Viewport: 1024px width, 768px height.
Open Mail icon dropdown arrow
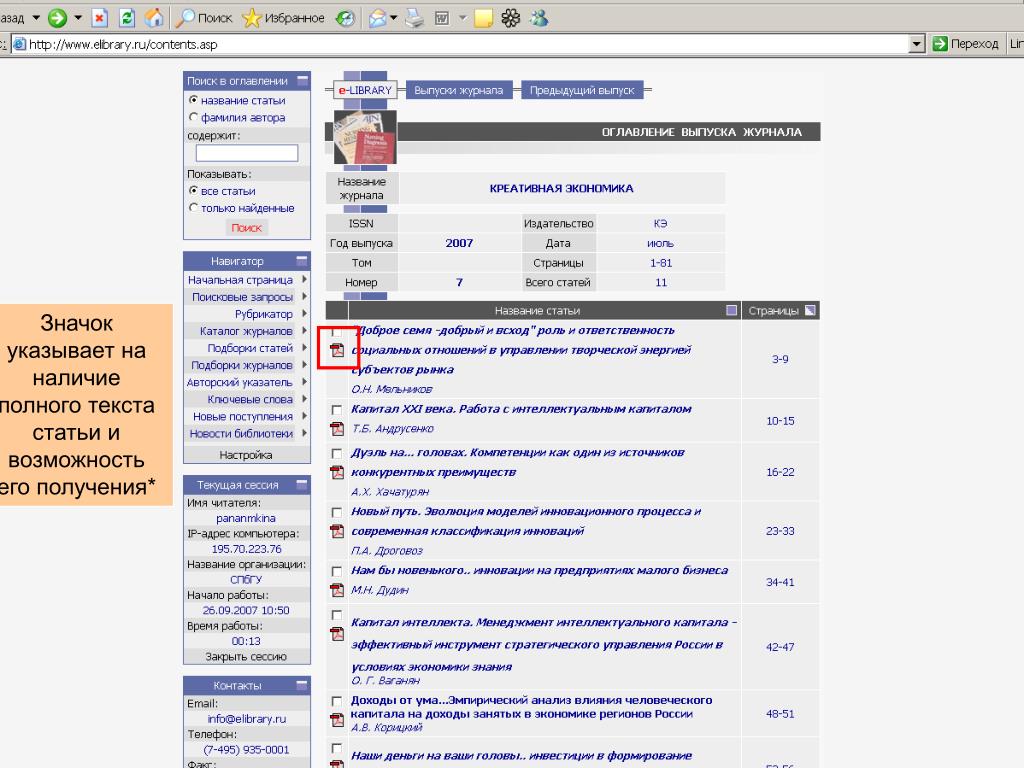pyautogui.click(x=393, y=18)
